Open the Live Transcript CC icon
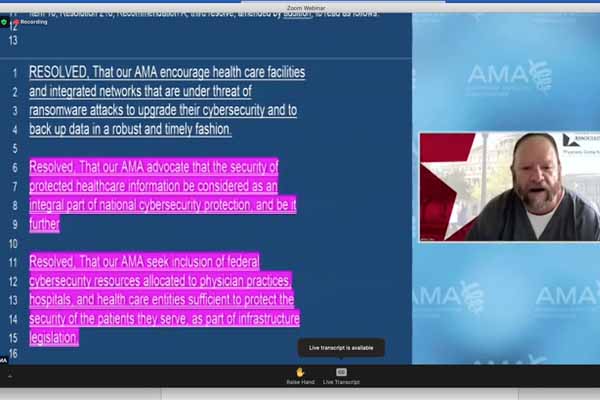Viewport: 600px width, 400px height. tap(341, 372)
